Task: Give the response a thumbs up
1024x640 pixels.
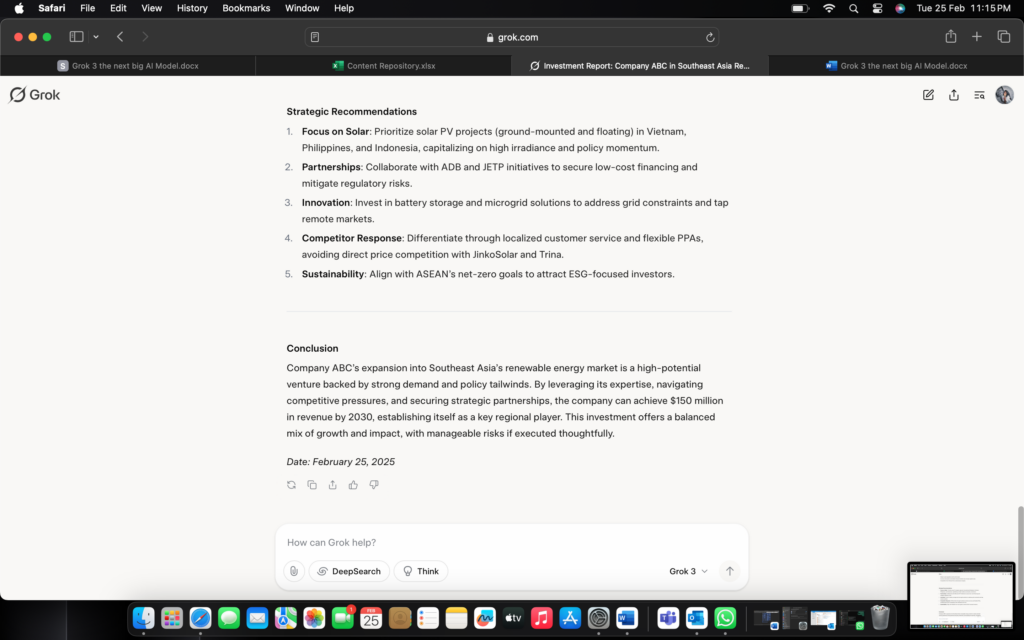Action: click(353, 485)
